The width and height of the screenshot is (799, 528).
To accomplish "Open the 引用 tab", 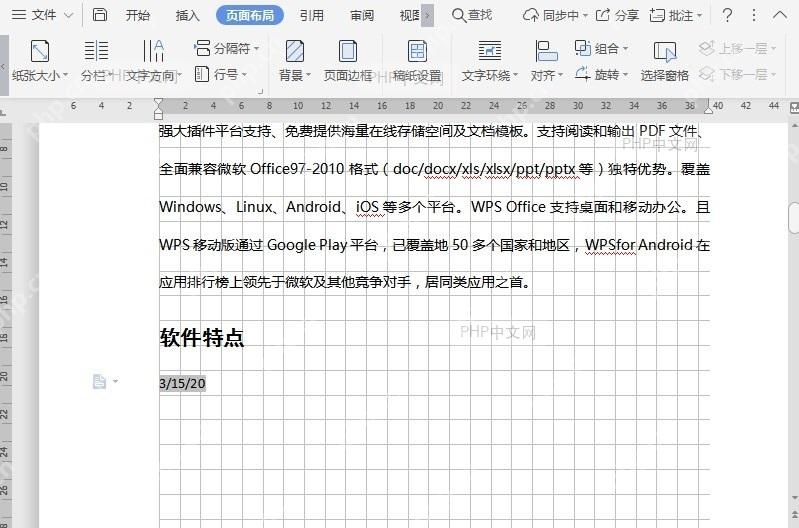I will pyautogui.click(x=311, y=16).
